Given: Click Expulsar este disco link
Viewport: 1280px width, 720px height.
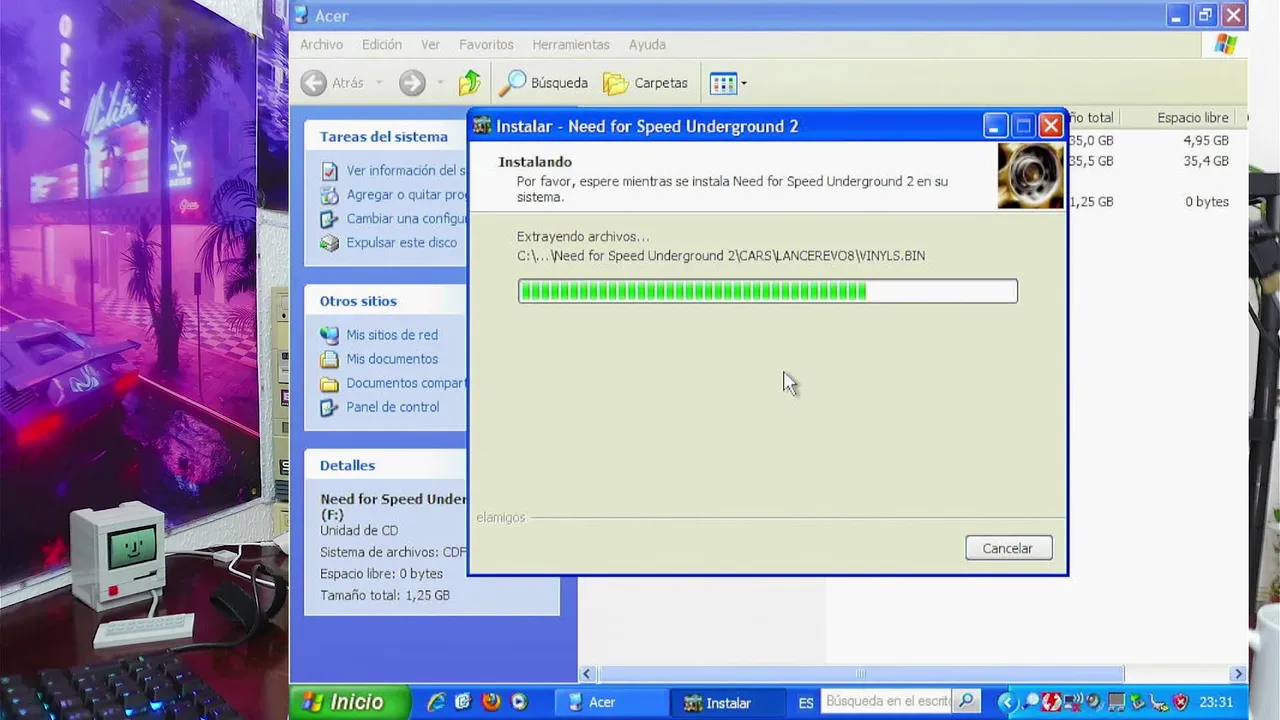Looking at the screenshot, I should point(401,243).
